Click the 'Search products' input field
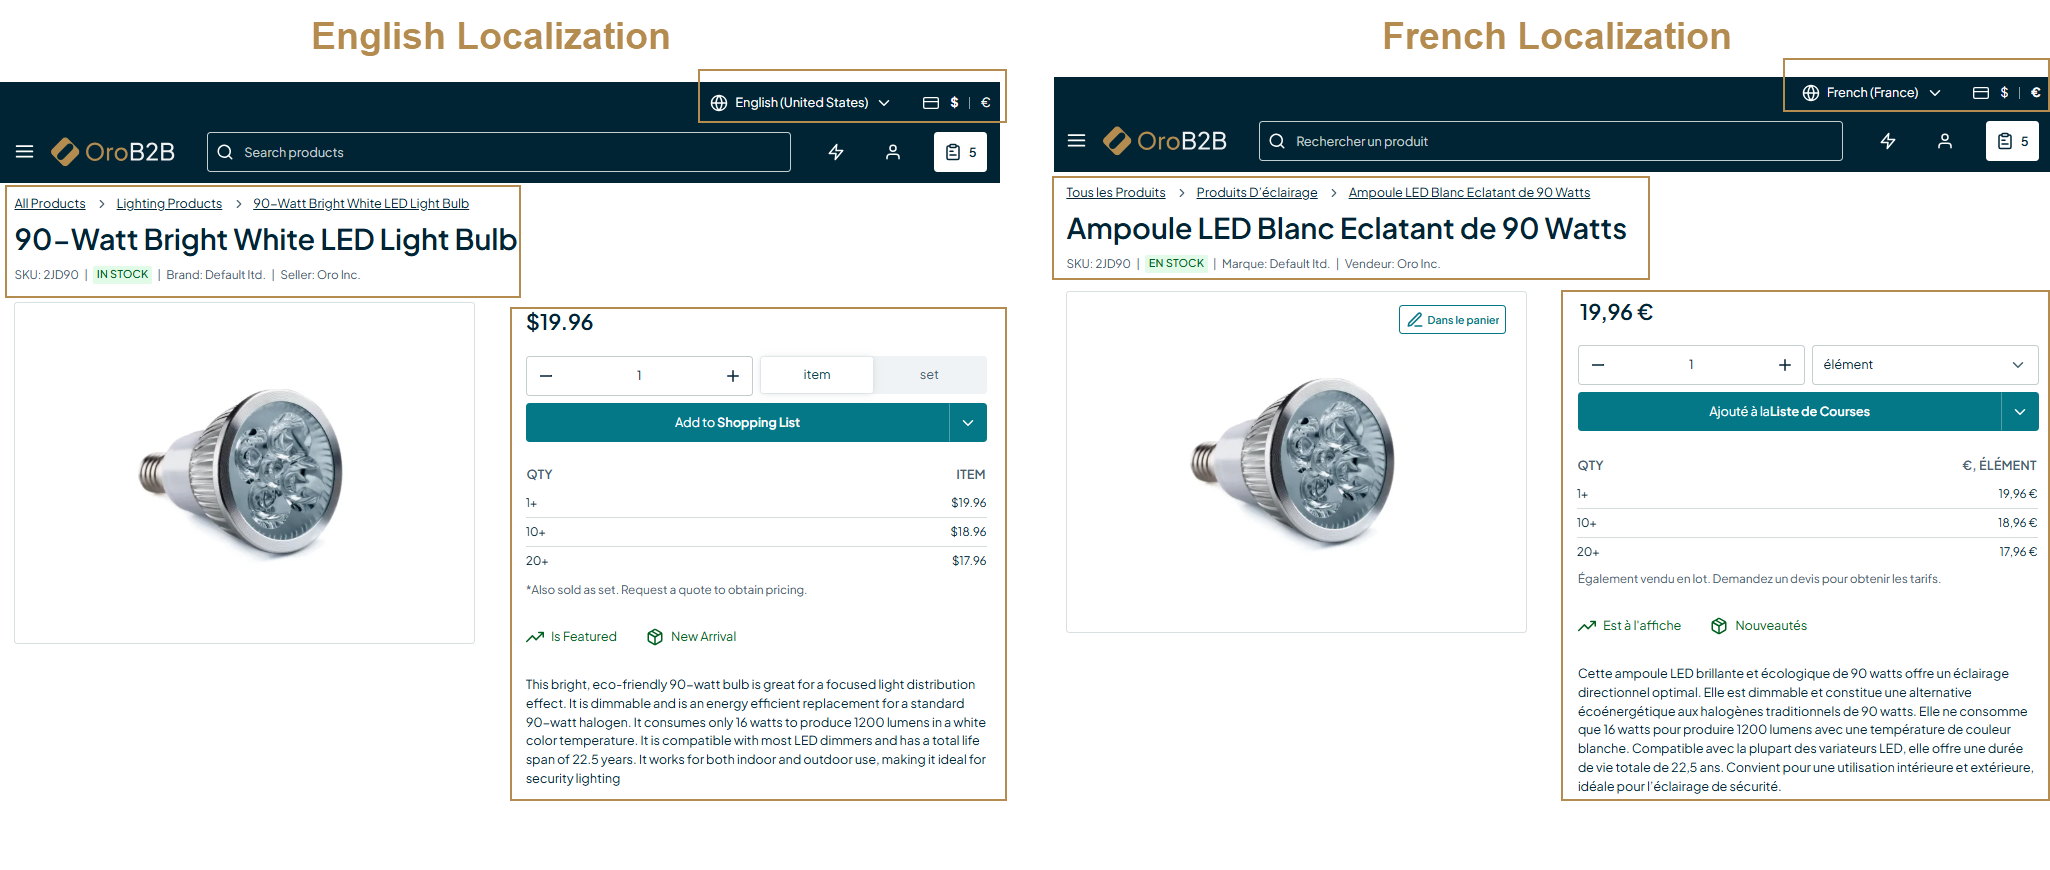 500,152
